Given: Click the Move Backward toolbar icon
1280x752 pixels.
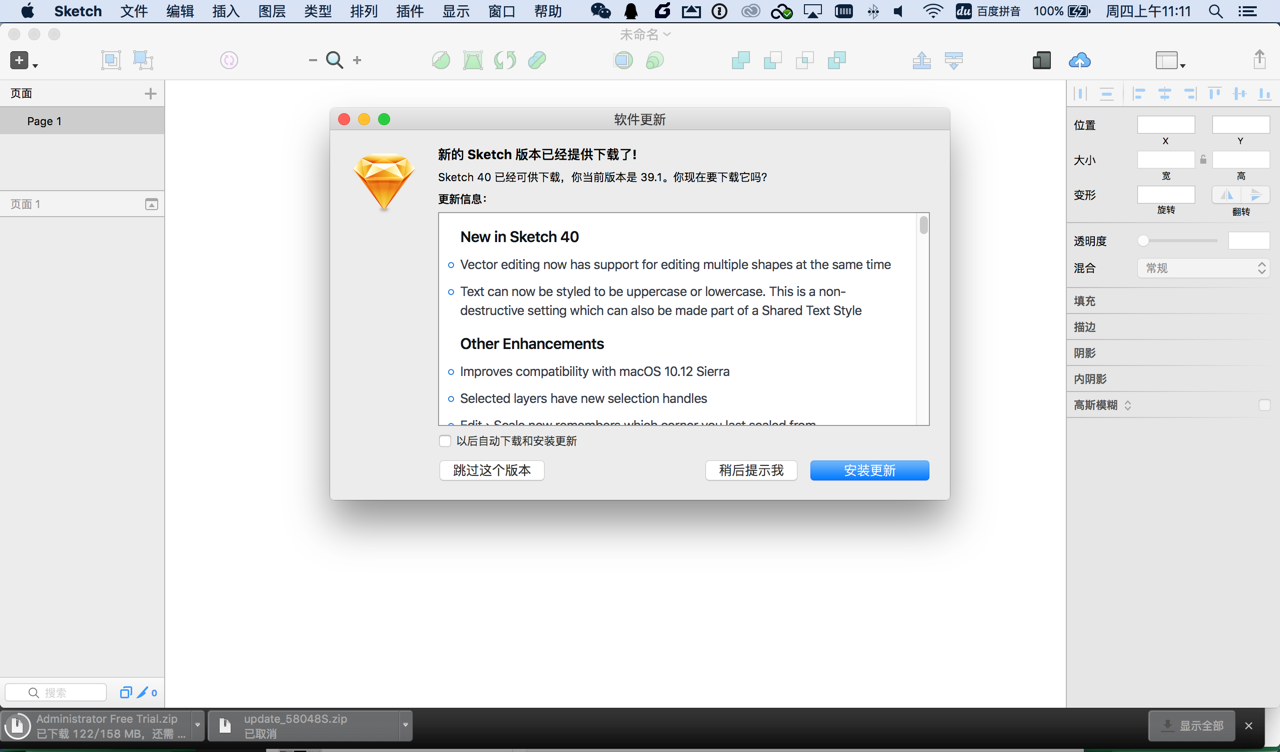Looking at the screenshot, I should pos(954,61).
